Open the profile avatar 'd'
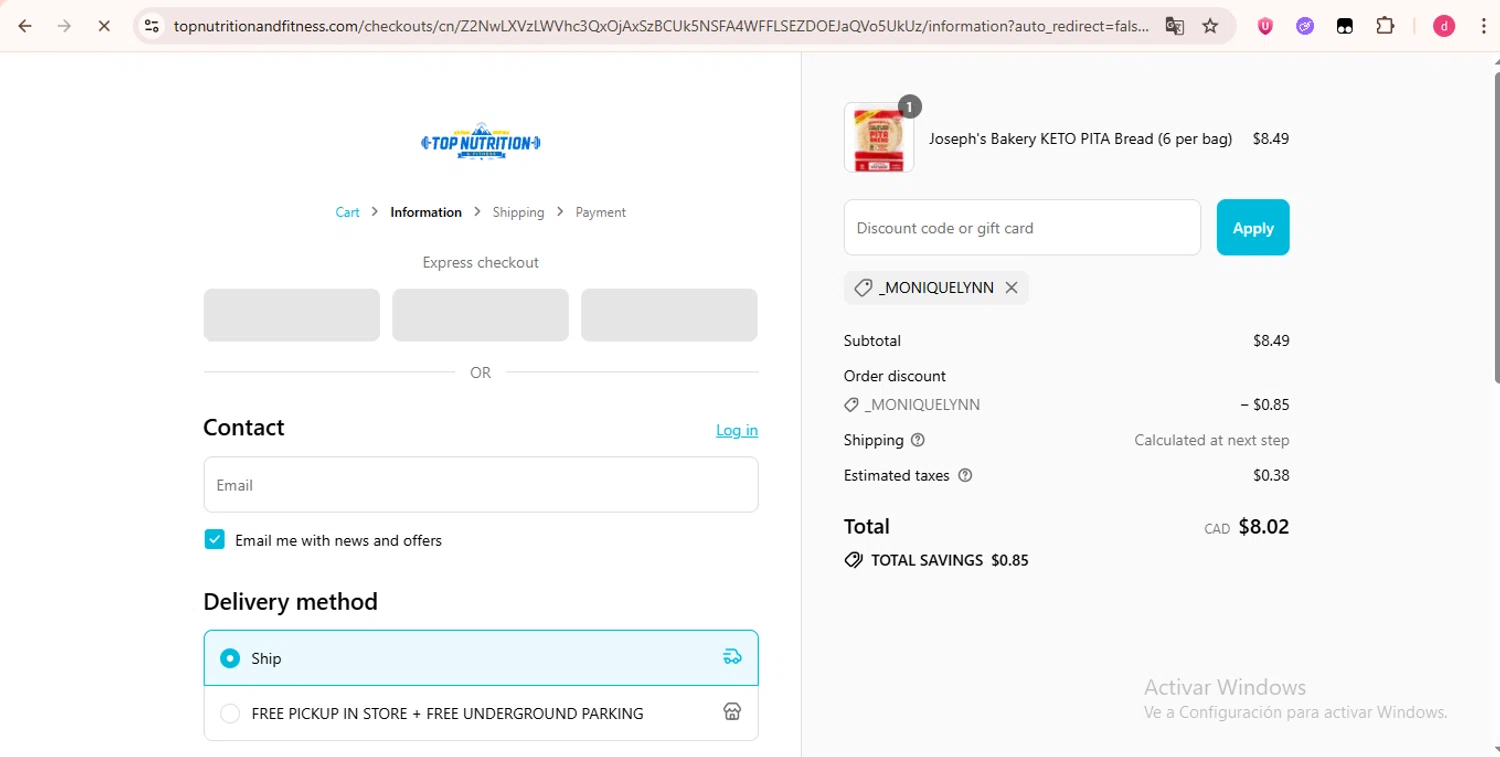Image resolution: width=1500 pixels, height=757 pixels. coord(1444,26)
